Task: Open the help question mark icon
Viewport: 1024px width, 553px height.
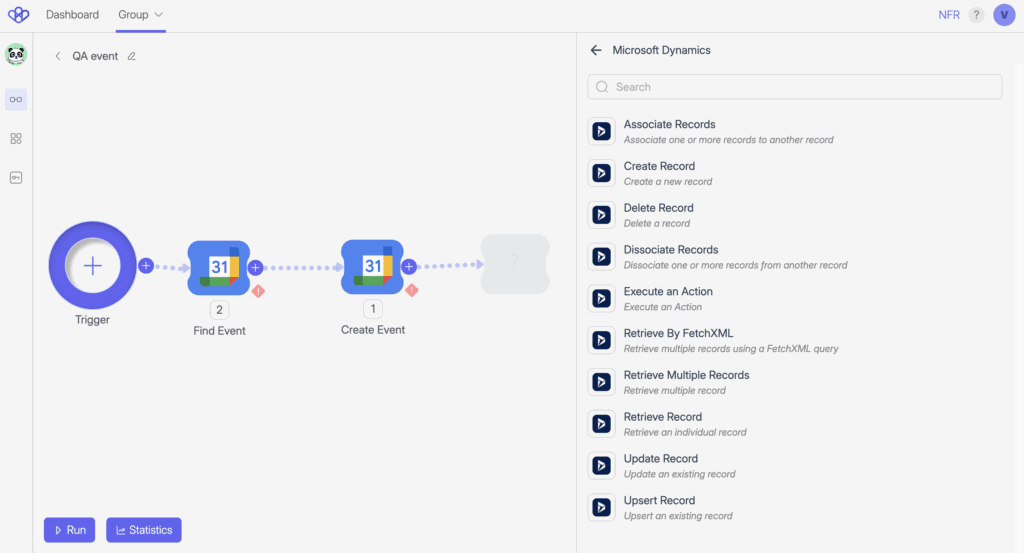Action: [x=976, y=15]
